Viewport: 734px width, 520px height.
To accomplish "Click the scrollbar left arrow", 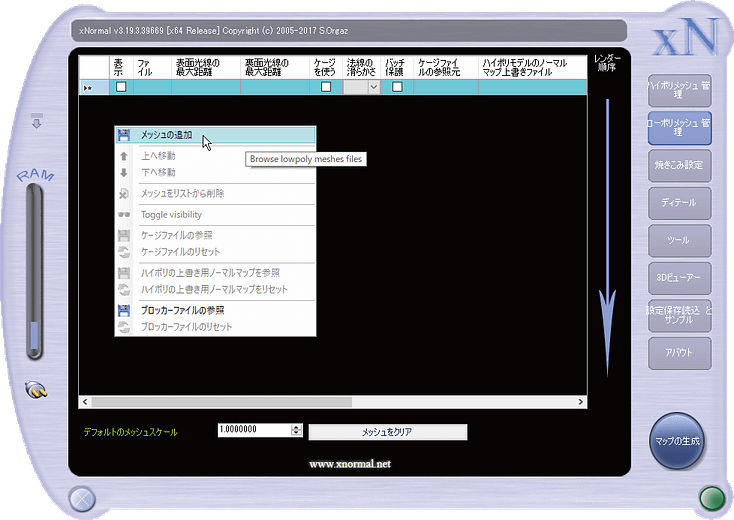I will coord(85,402).
